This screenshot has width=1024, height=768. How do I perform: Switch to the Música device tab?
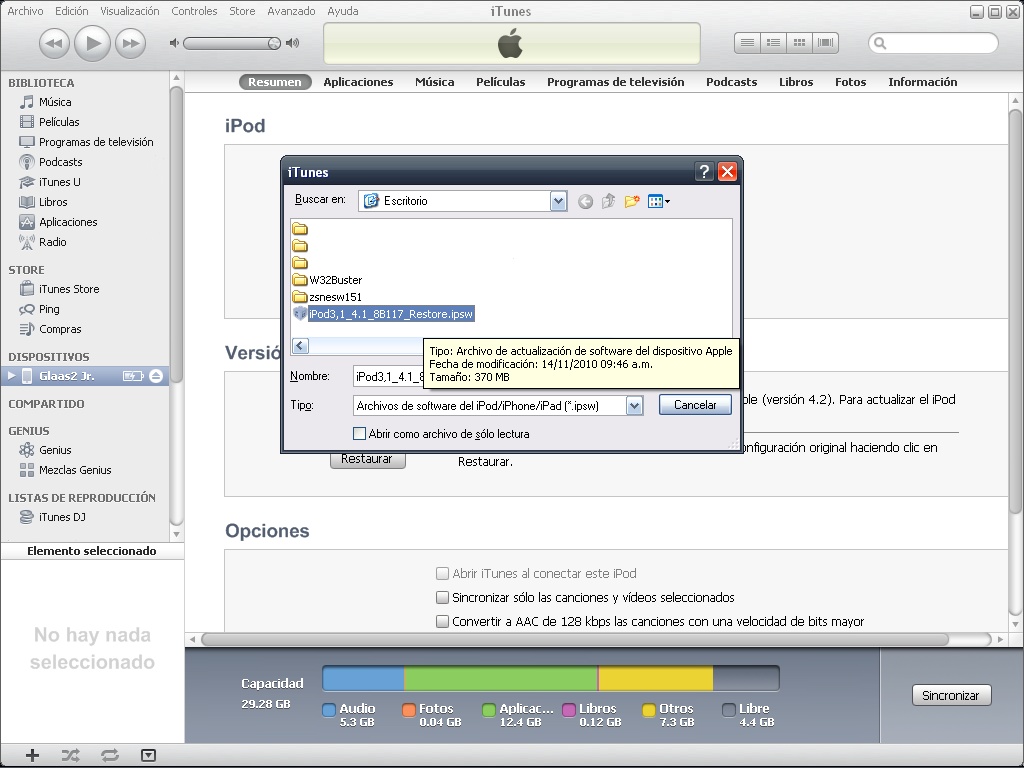click(434, 82)
